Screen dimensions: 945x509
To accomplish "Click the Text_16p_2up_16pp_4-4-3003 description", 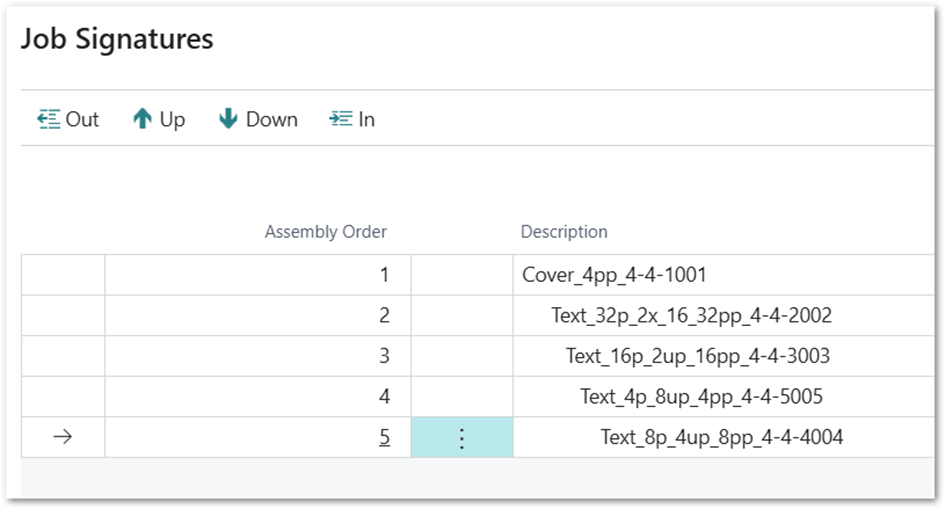I will (x=697, y=356).
